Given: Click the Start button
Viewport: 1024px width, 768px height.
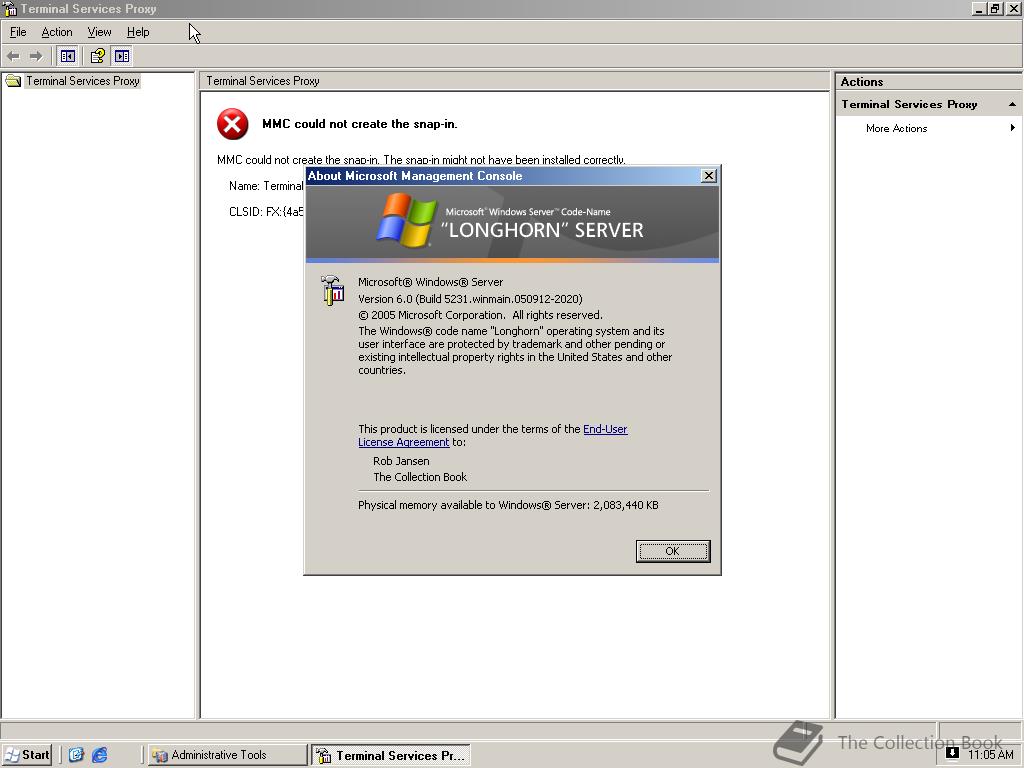Looking at the screenshot, I should coord(27,755).
